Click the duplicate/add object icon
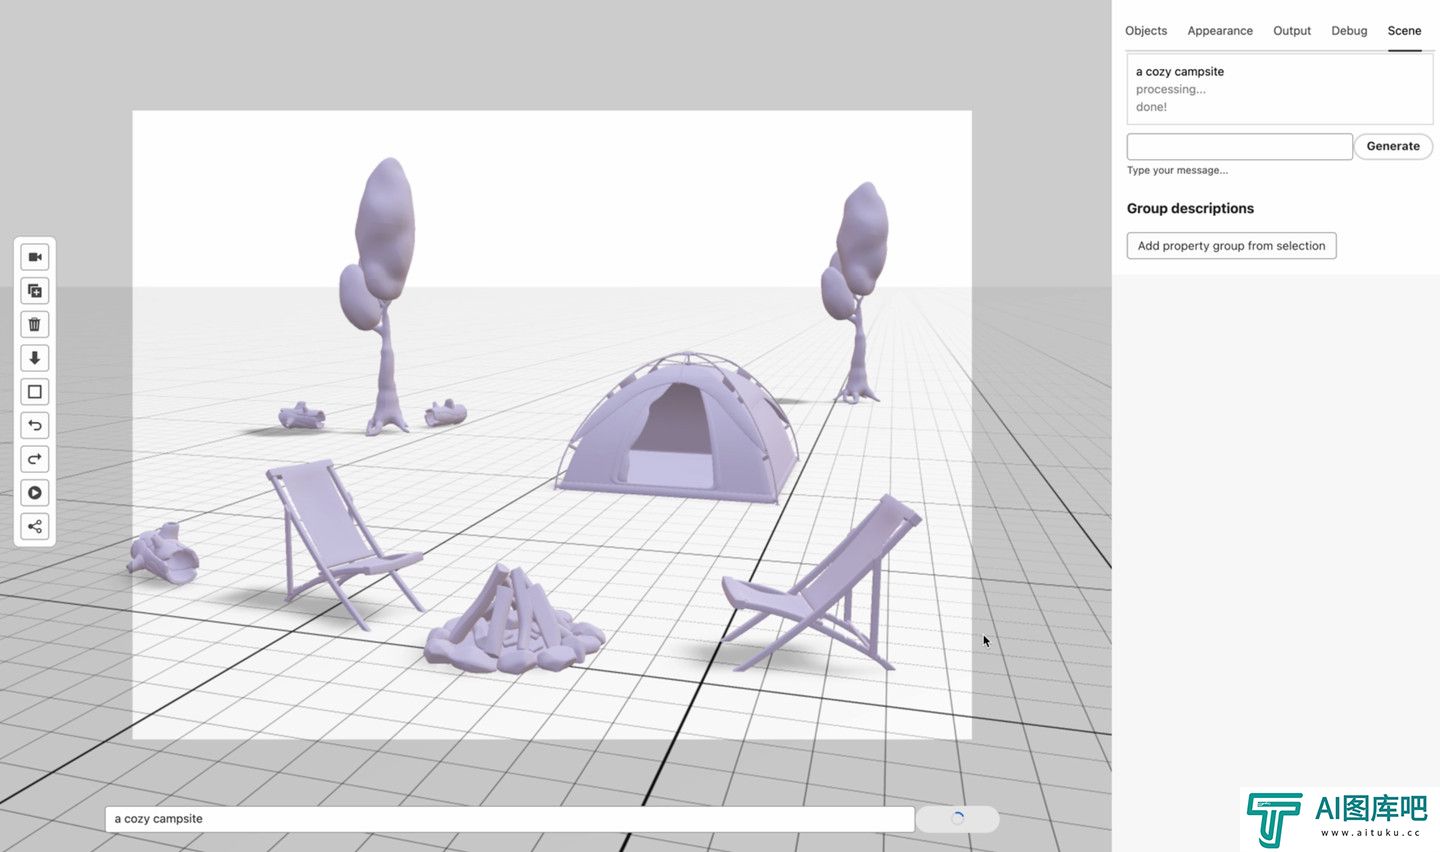 (x=35, y=291)
